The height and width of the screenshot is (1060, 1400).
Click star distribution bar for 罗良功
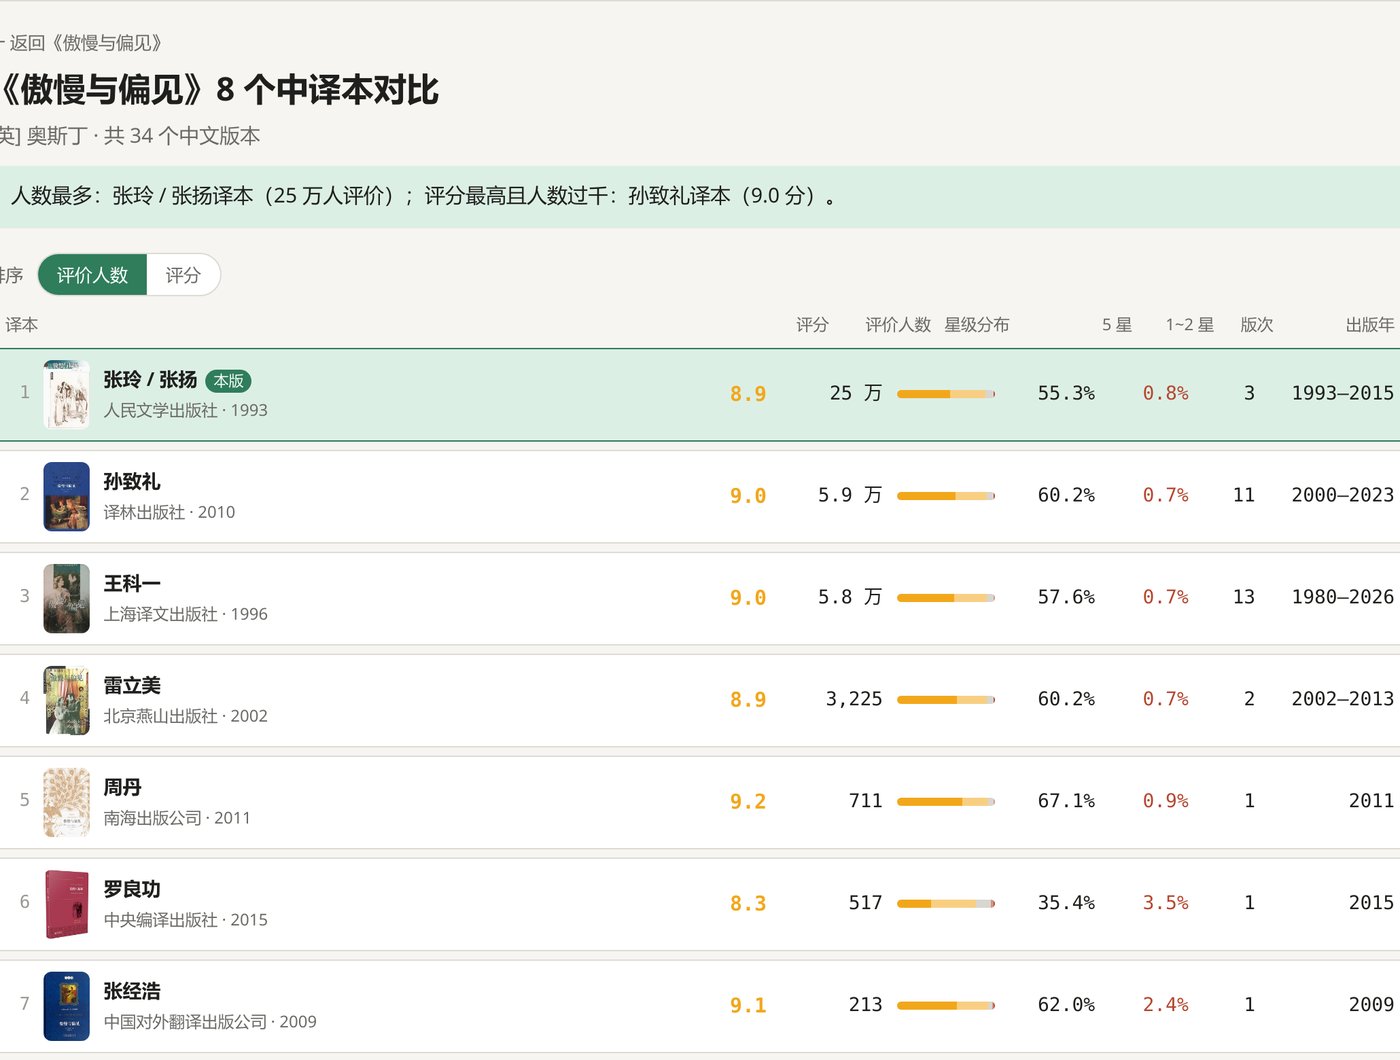pyautogui.click(x=946, y=904)
